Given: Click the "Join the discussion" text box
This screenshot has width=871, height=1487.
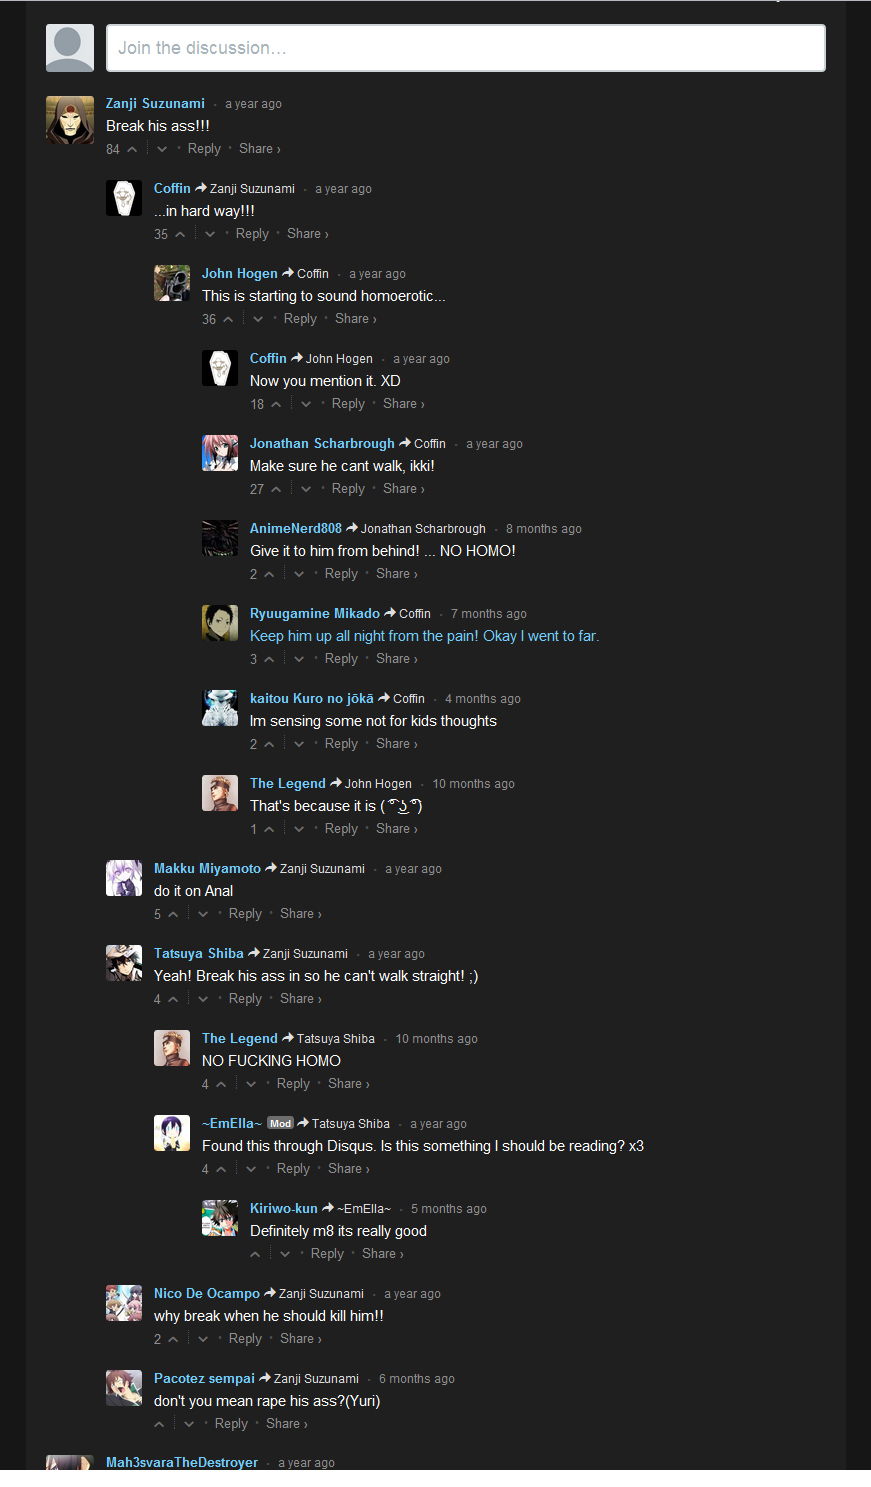Looking at the screenshot, I should (466, 48).
